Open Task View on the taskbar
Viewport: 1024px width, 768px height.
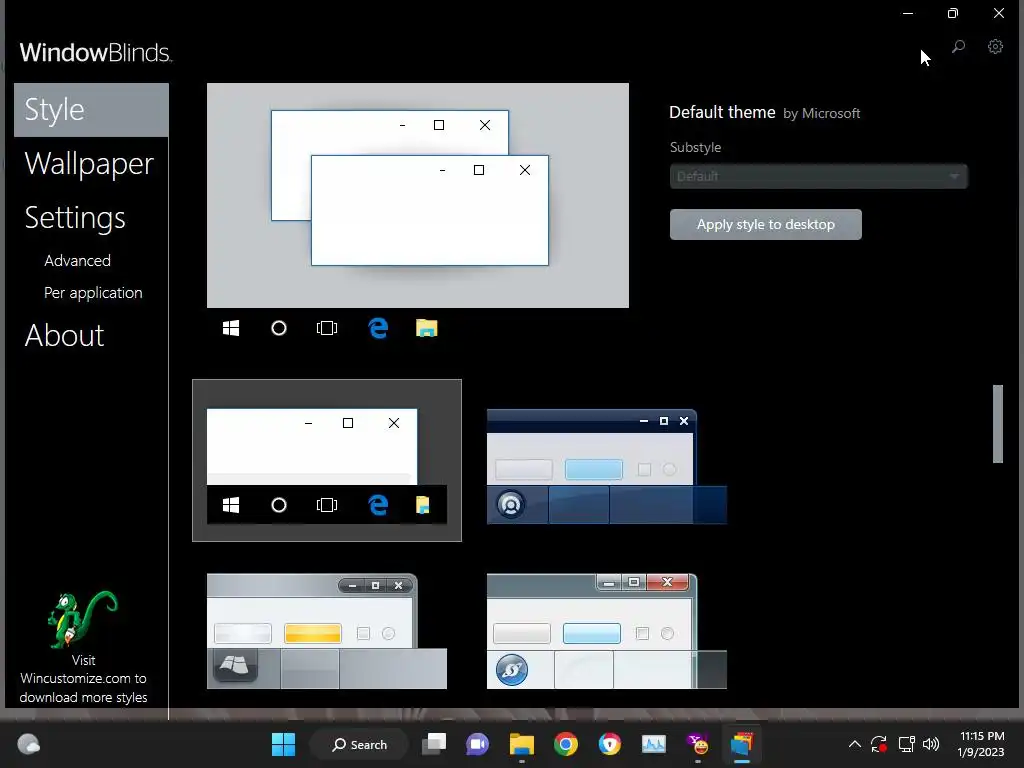[434, 744]
